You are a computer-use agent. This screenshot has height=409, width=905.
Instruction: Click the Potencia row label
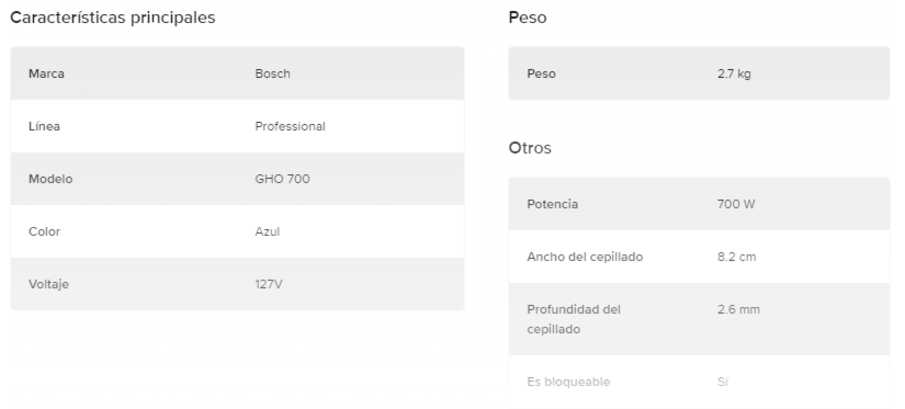pos(552,204)
